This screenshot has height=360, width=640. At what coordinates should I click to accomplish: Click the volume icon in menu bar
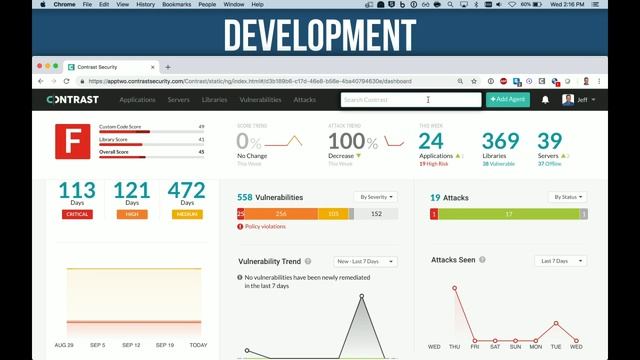(499, 4)
